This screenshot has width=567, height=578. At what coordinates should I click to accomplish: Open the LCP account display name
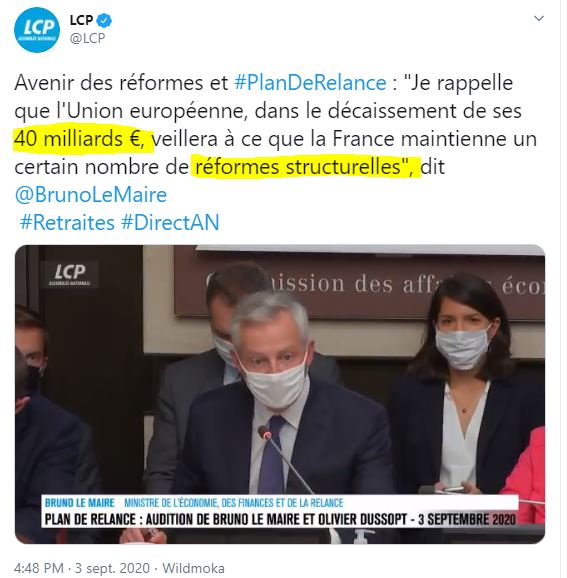(x=81, y=20)
